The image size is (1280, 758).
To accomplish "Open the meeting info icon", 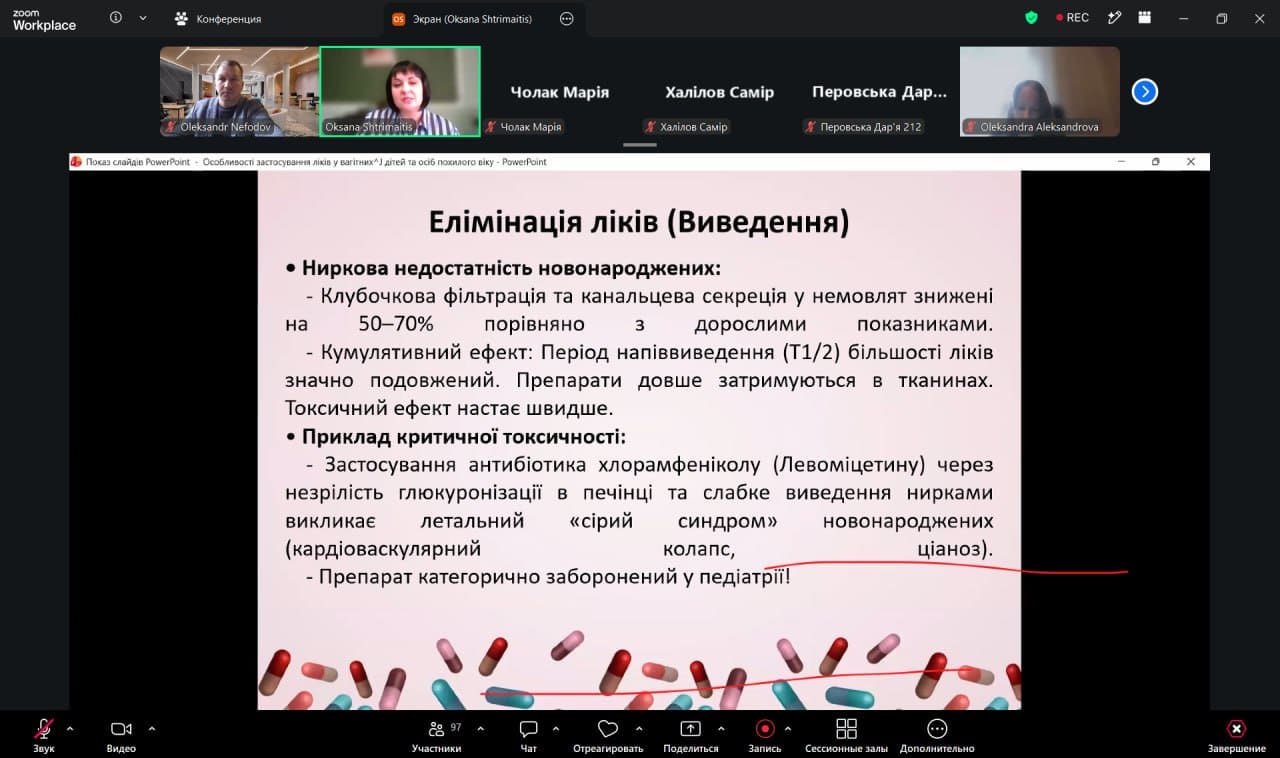I will (116, 18).
